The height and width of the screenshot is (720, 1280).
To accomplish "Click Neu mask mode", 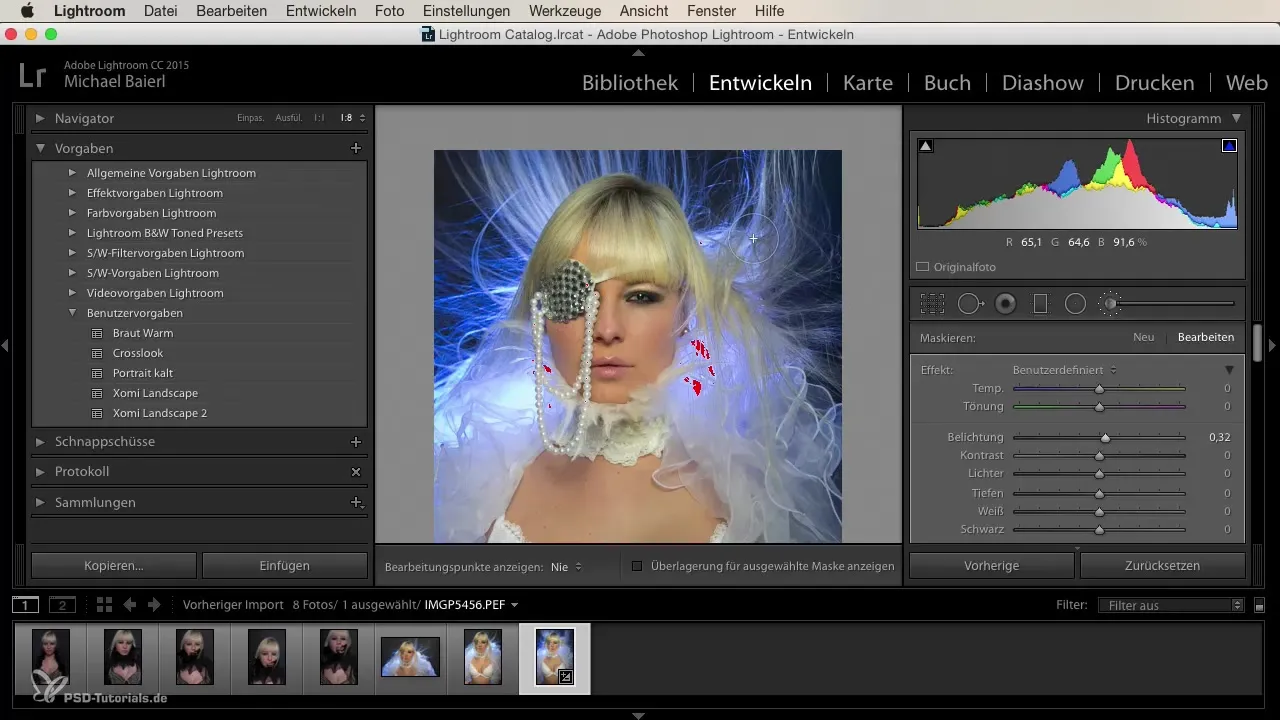I will pos(1144,338).
